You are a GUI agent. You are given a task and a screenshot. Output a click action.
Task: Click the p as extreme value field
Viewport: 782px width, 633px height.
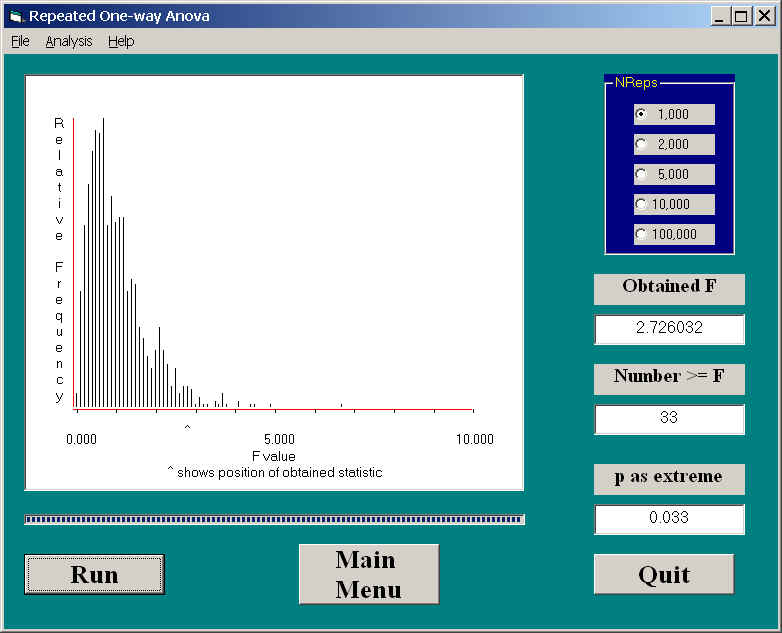(x=669, y=519)
